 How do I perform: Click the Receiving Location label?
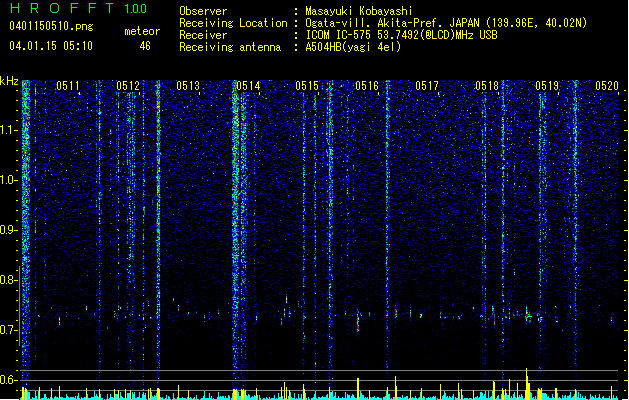[233, 23]
